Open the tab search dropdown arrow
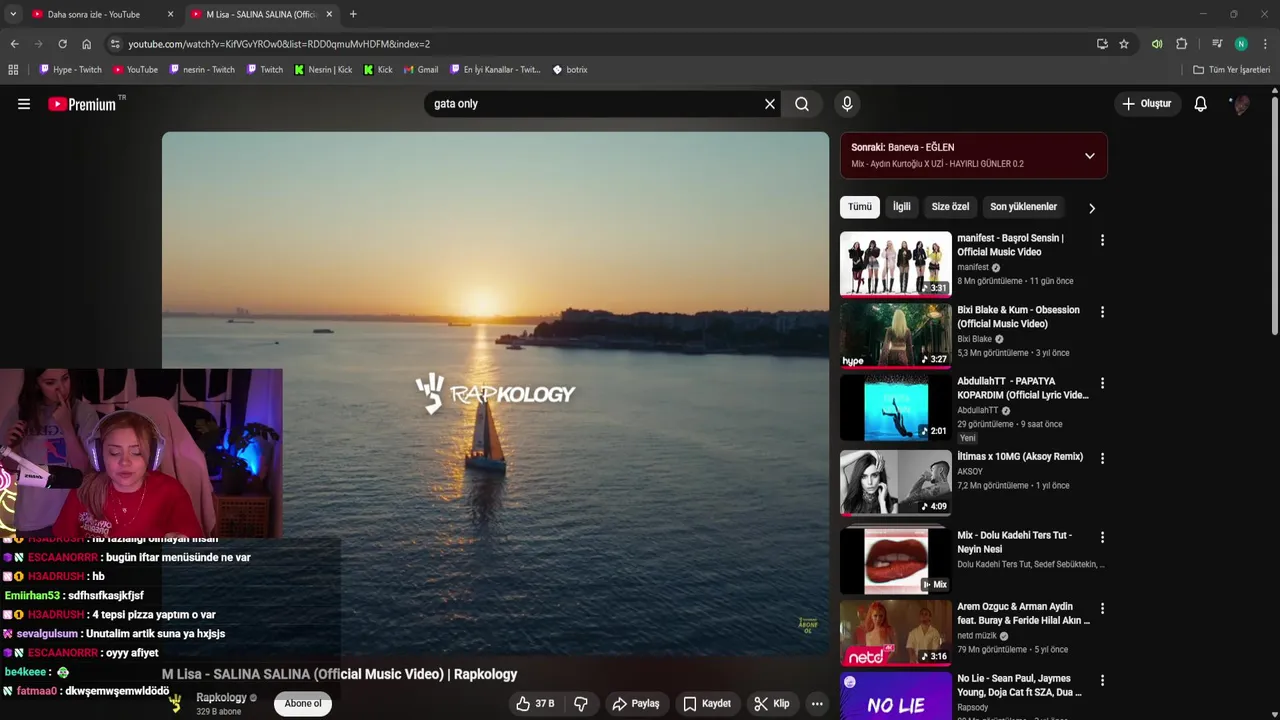Screen dimensions: 1280x720 coord(12,14)
